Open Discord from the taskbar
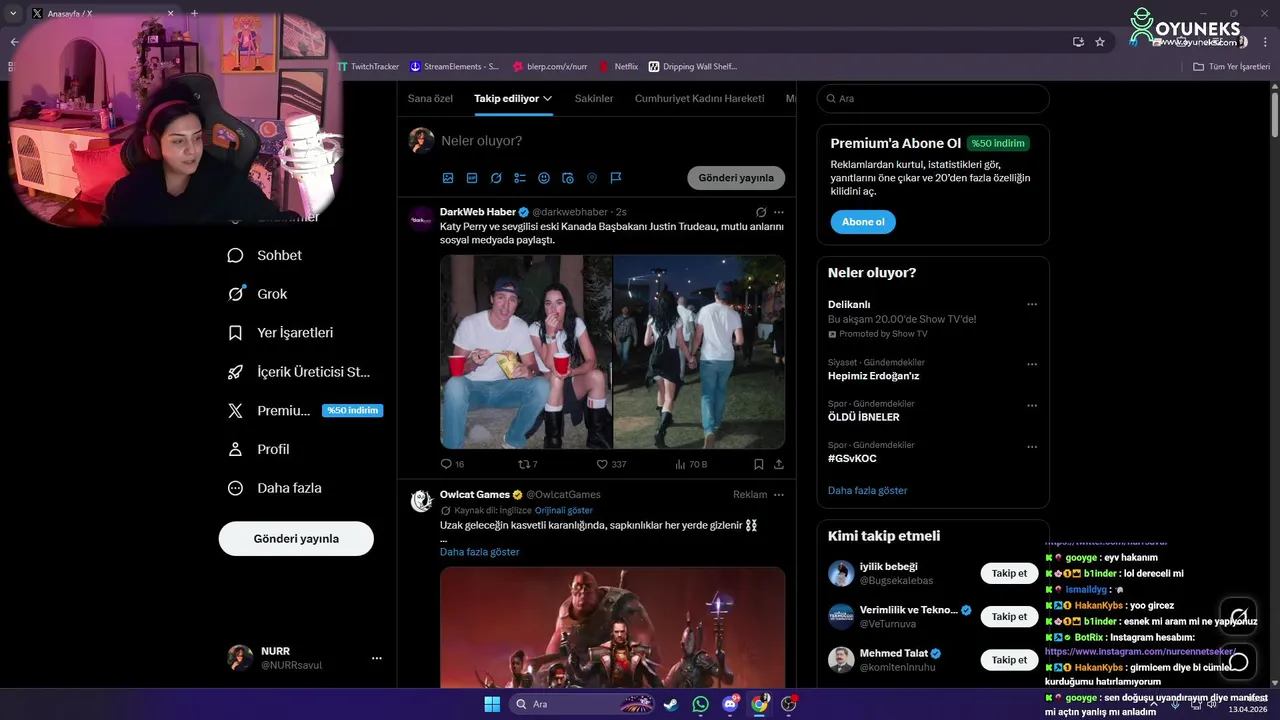The height and width of the screenshot is (720, 1280). pyautogui.click(x=730, y=704)
